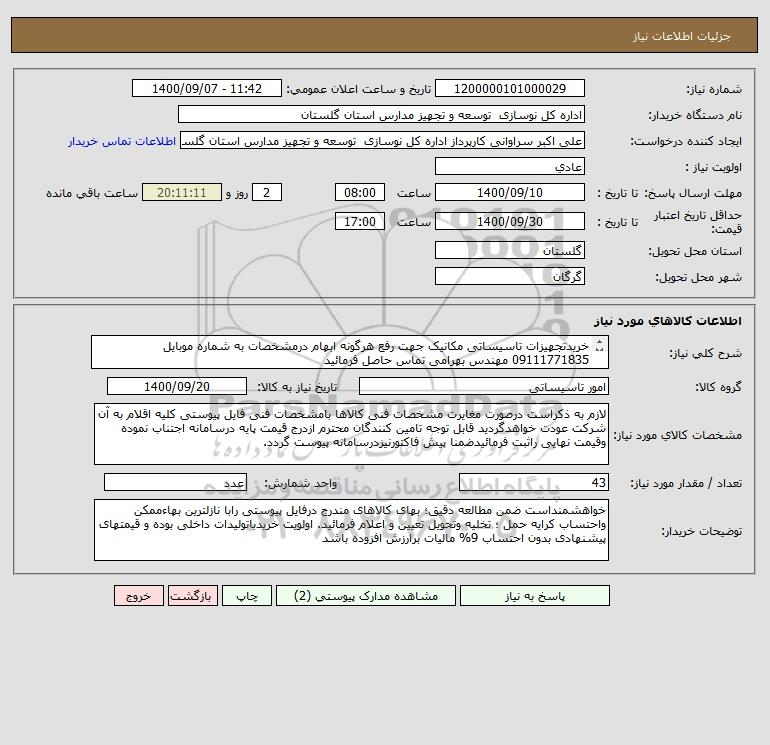
Task: Click the واحد شمارش field showing عدد
Action: point(175,482)
